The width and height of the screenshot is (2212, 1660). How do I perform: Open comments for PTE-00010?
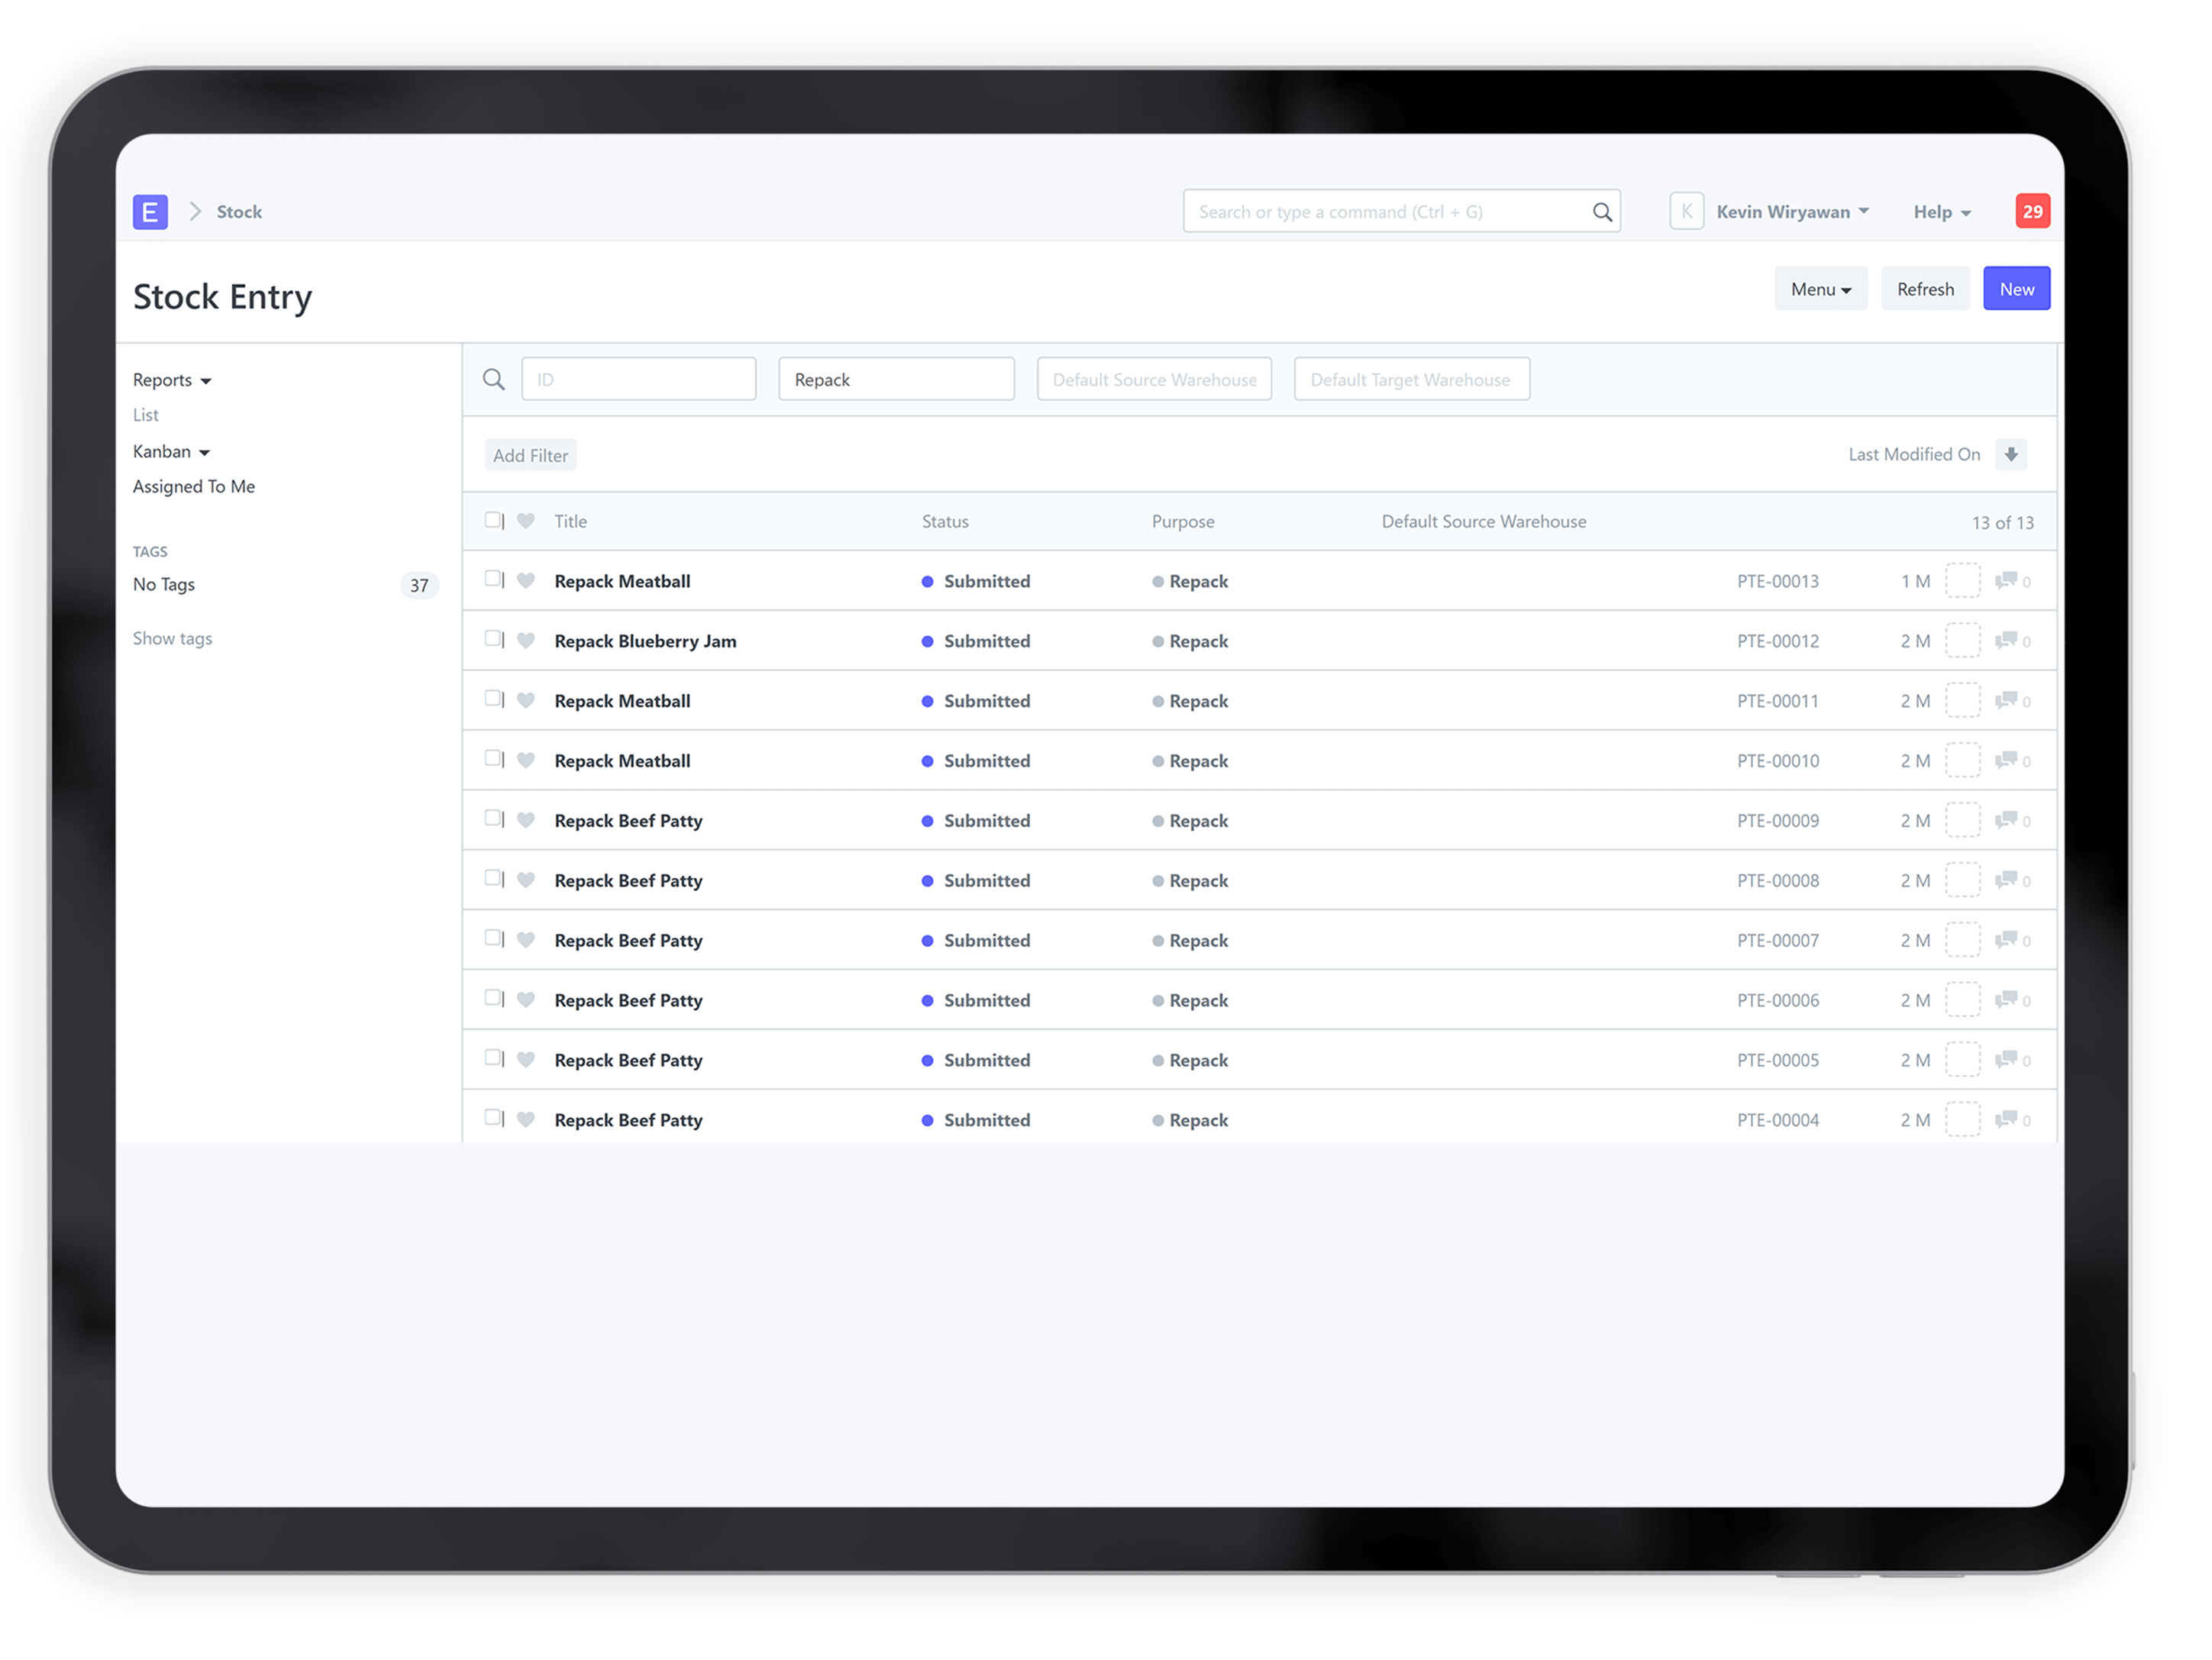[x=2012, y=761]
